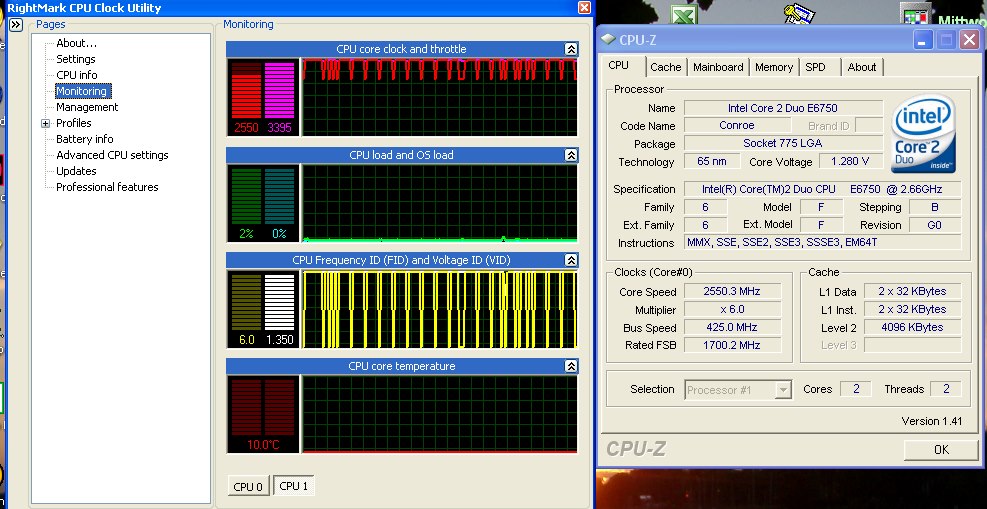Screen dimensions: 987x509
Task: Click the Version 1.41 label in CPU-Z
Action: (932, 422)
